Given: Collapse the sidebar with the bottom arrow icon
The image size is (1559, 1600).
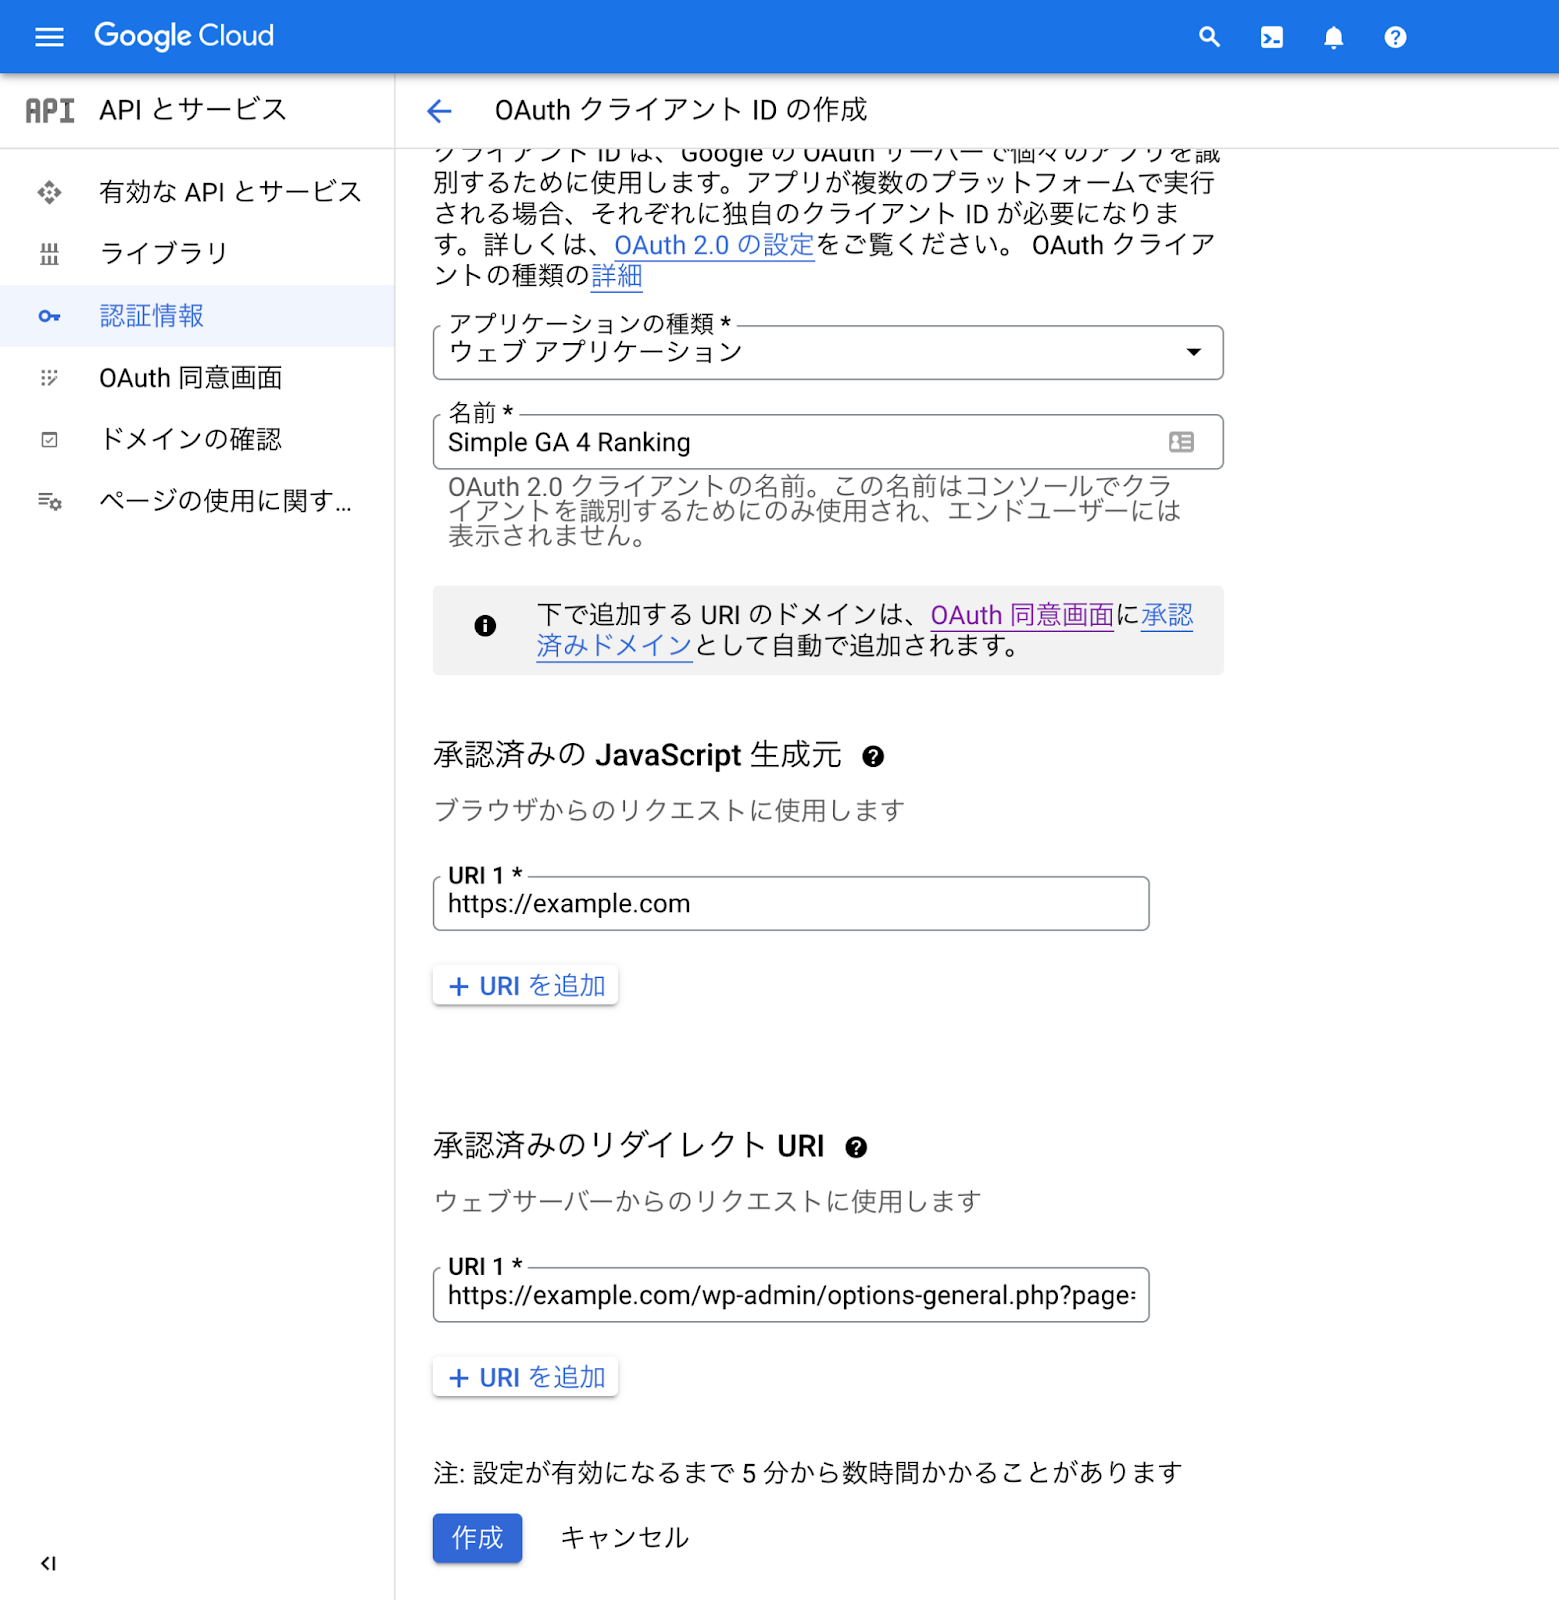Looking at the screenshot, I should pos(48,1563).
